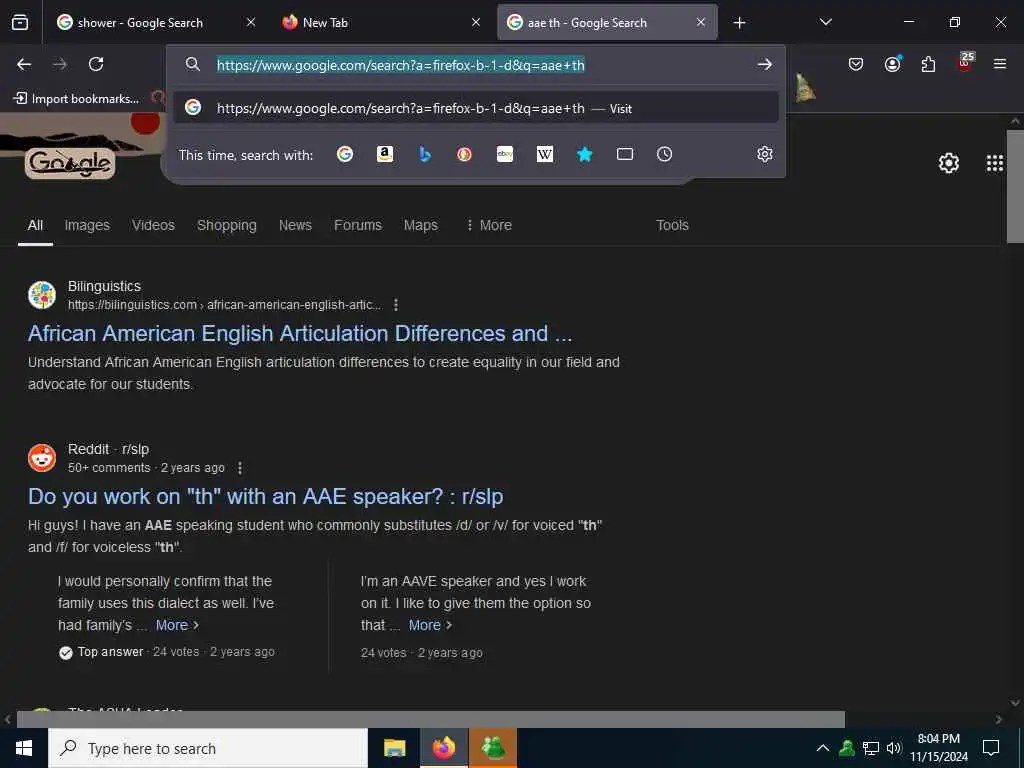Click the Visit suggestion row in address dropdown
The width and height of the screenshot is (1024, 768).
pyautogui.click(x=476, y=108)
